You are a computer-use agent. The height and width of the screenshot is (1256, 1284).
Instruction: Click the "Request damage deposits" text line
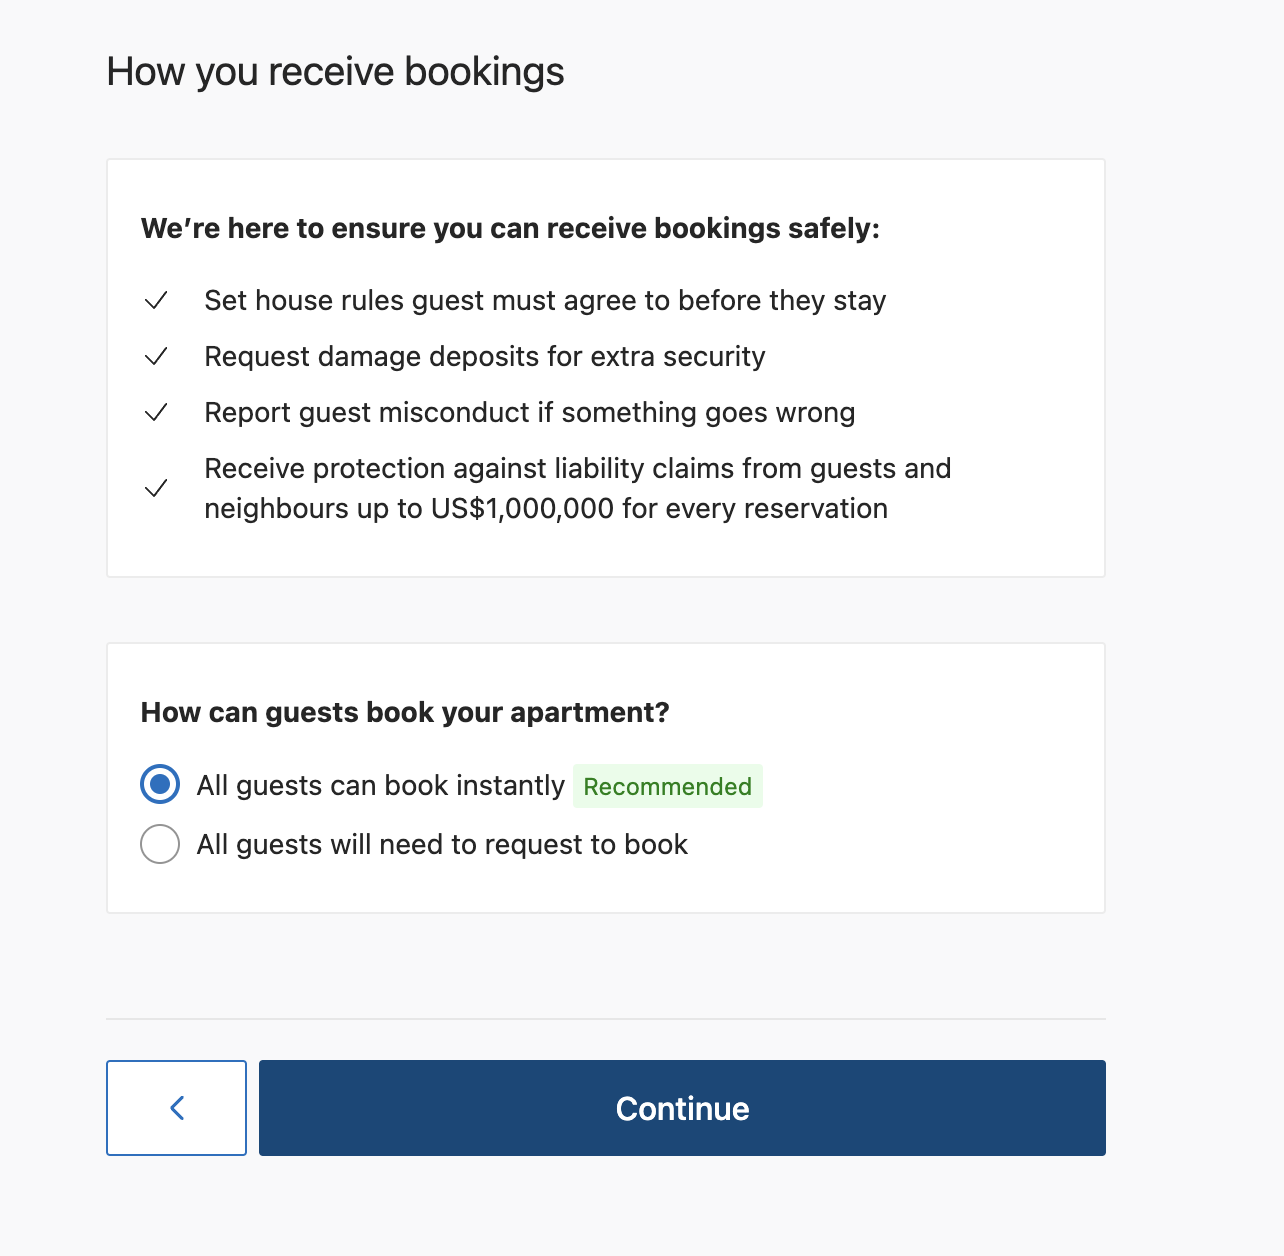(x=485, y=357)
